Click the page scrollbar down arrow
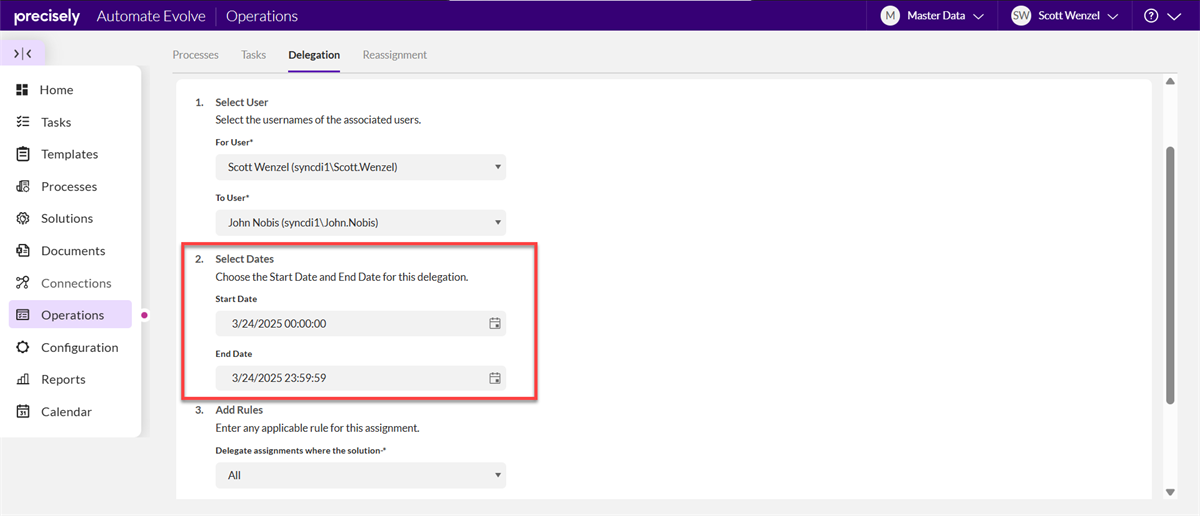1200x516 pixels. coord(1170,492)
